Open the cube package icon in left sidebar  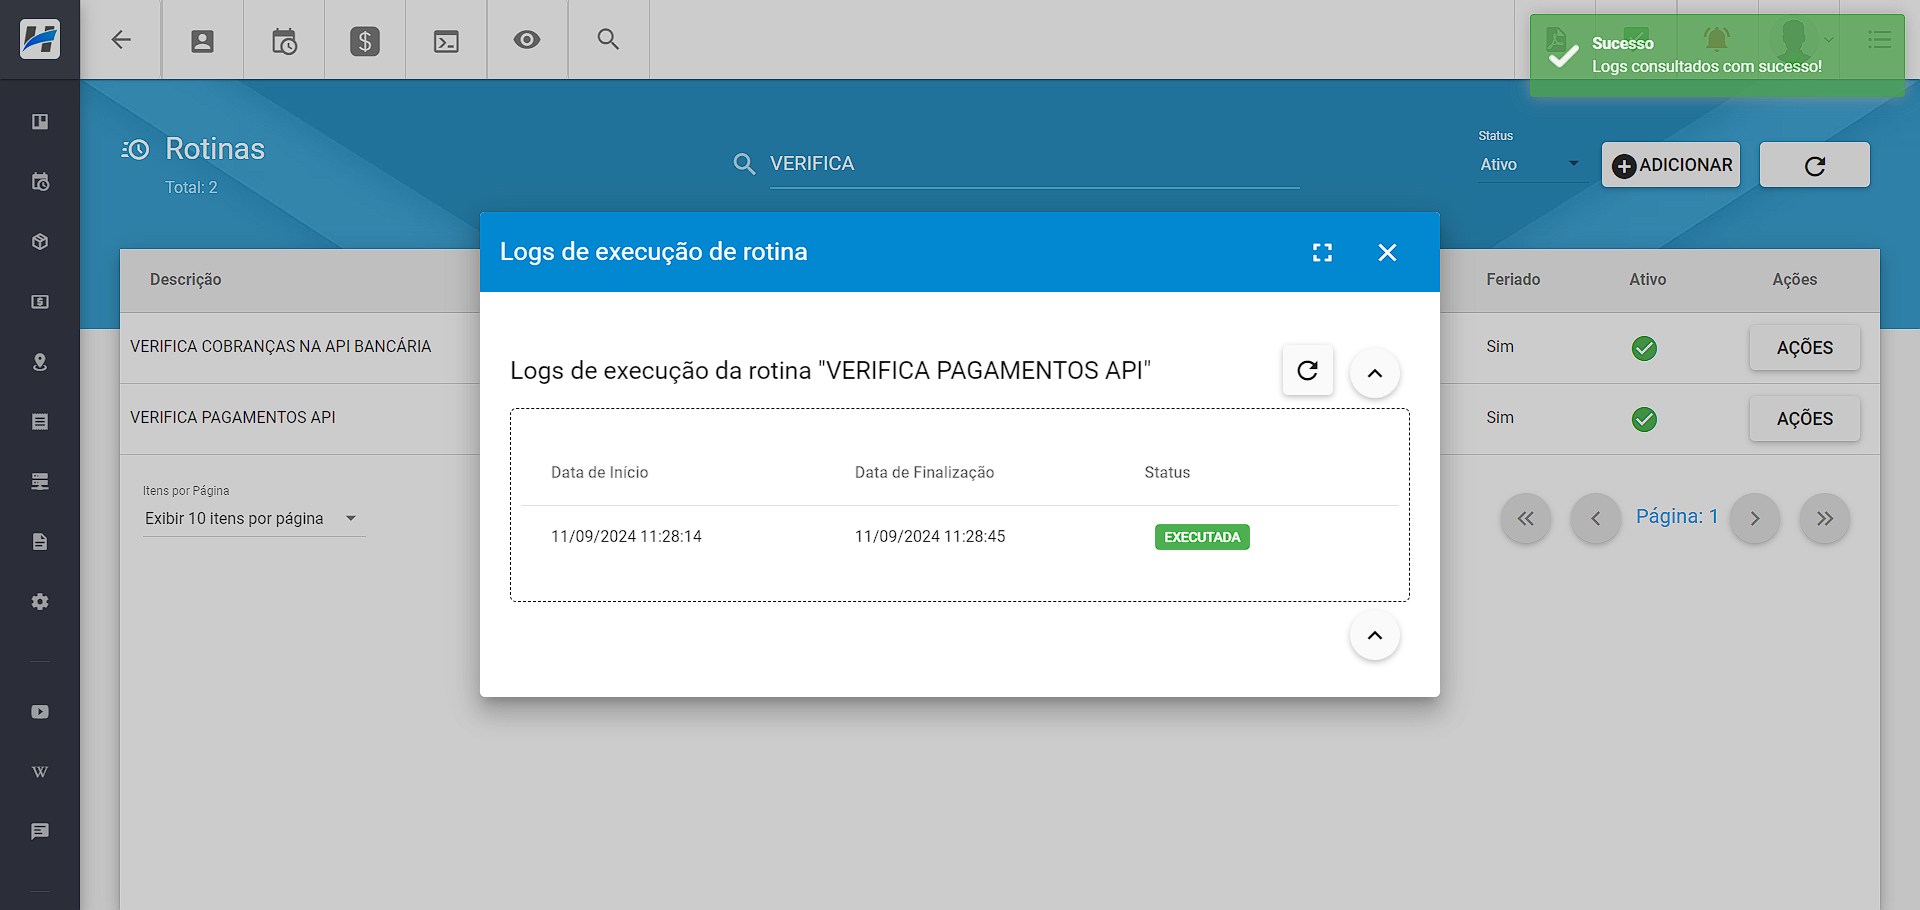(x=40, y=242)
